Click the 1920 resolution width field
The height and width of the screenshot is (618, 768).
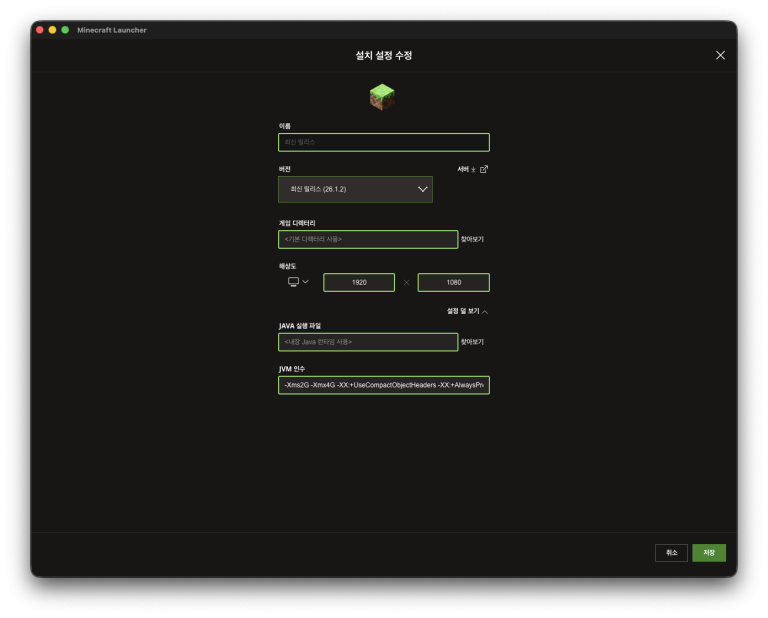359,283
